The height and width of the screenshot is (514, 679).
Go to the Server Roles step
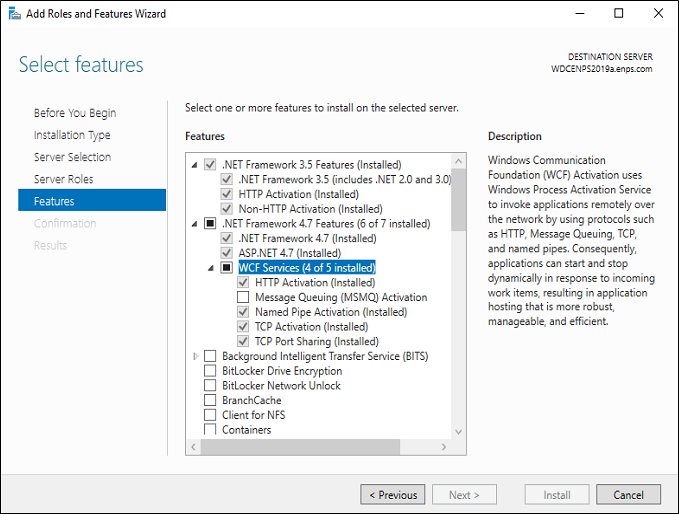[x=64, y=179]
